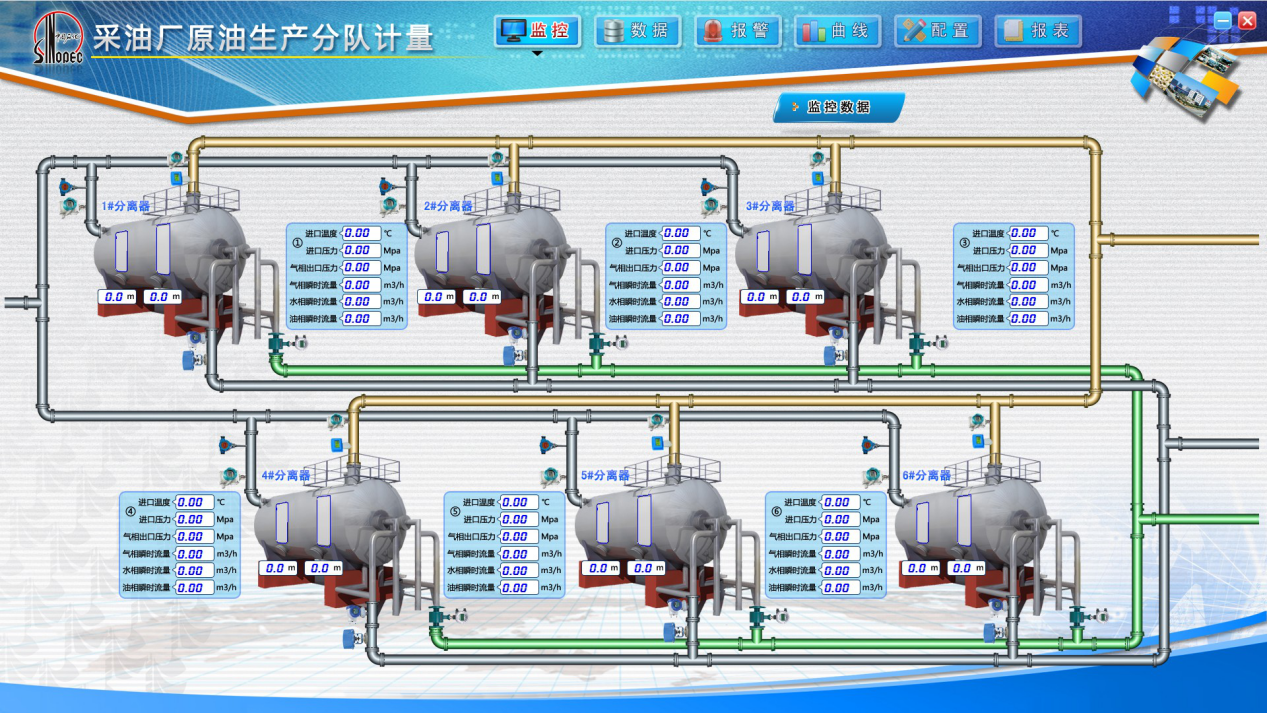The height and width of the screenshot is (713, 1267).
Task: Expand the arrow below the 监控 tab
Action: tap(537, 55)
